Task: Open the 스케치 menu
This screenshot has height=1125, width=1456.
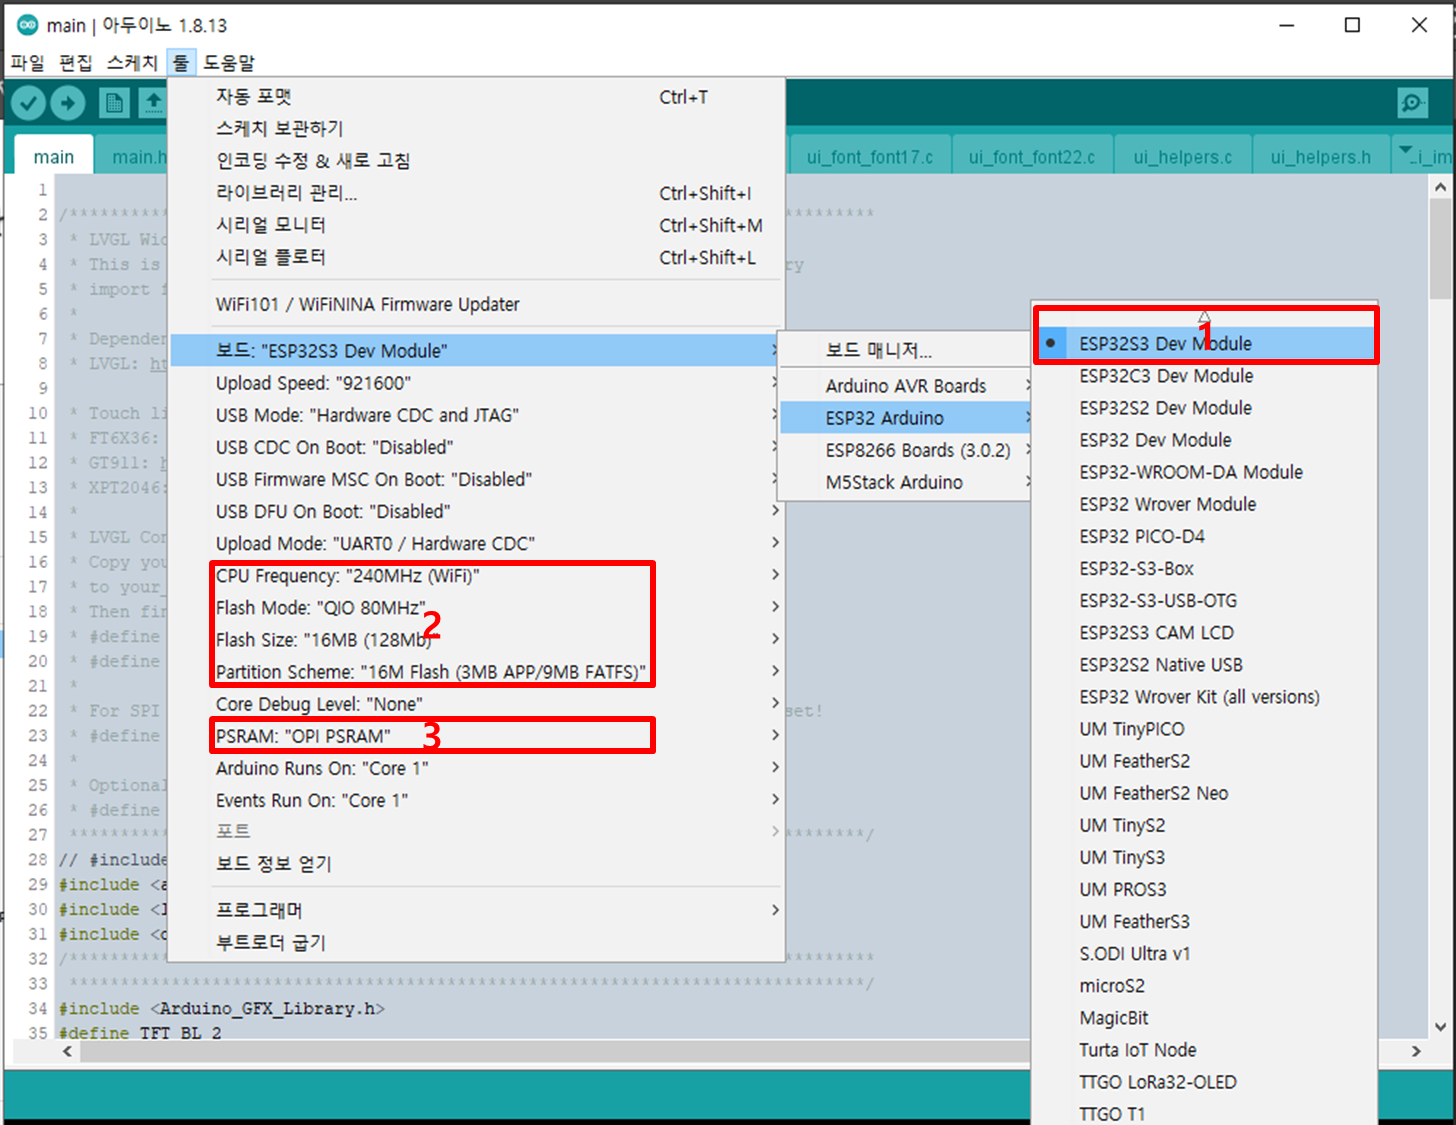Action: [x=132, y=63]
